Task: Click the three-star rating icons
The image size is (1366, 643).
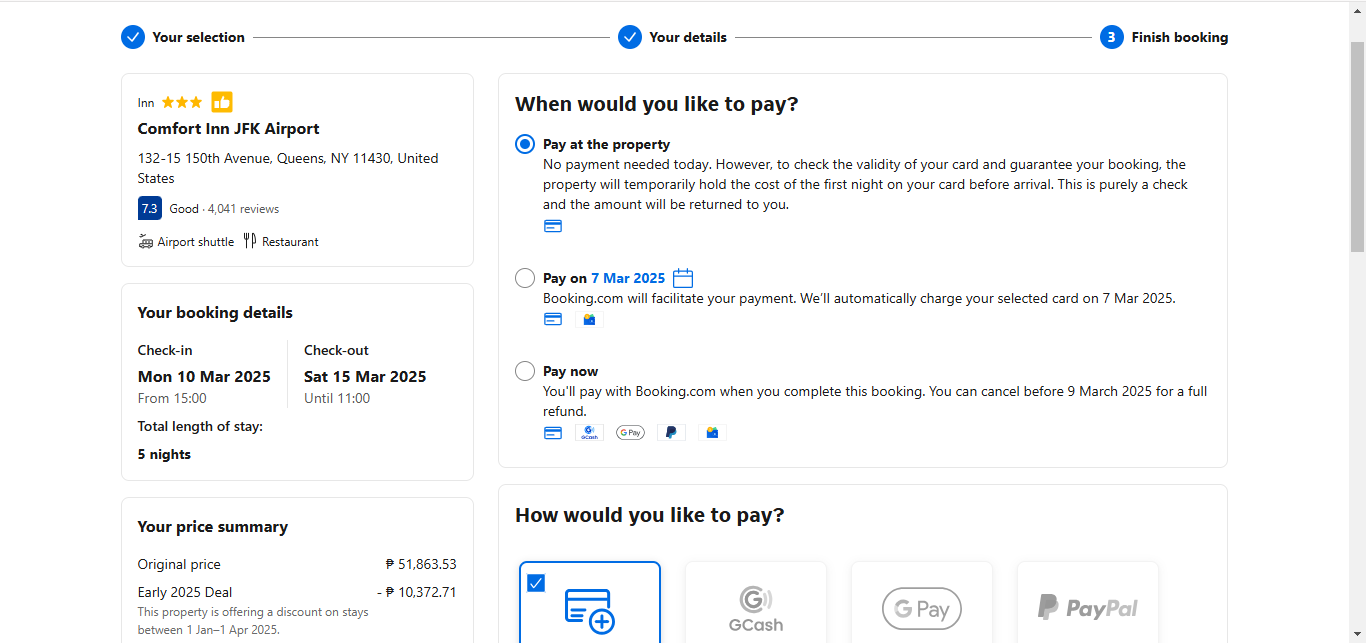Action: coord(182,102)
